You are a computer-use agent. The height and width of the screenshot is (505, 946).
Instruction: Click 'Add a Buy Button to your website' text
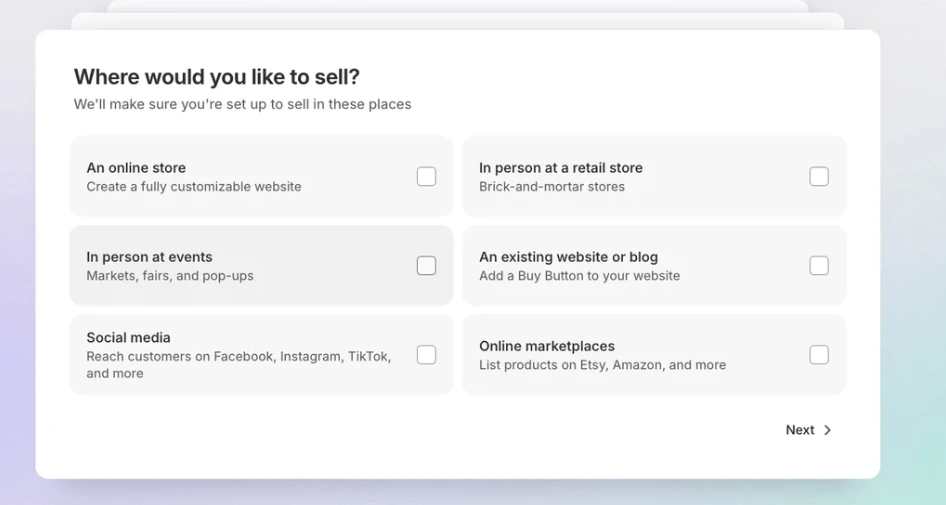coord(579,276)
